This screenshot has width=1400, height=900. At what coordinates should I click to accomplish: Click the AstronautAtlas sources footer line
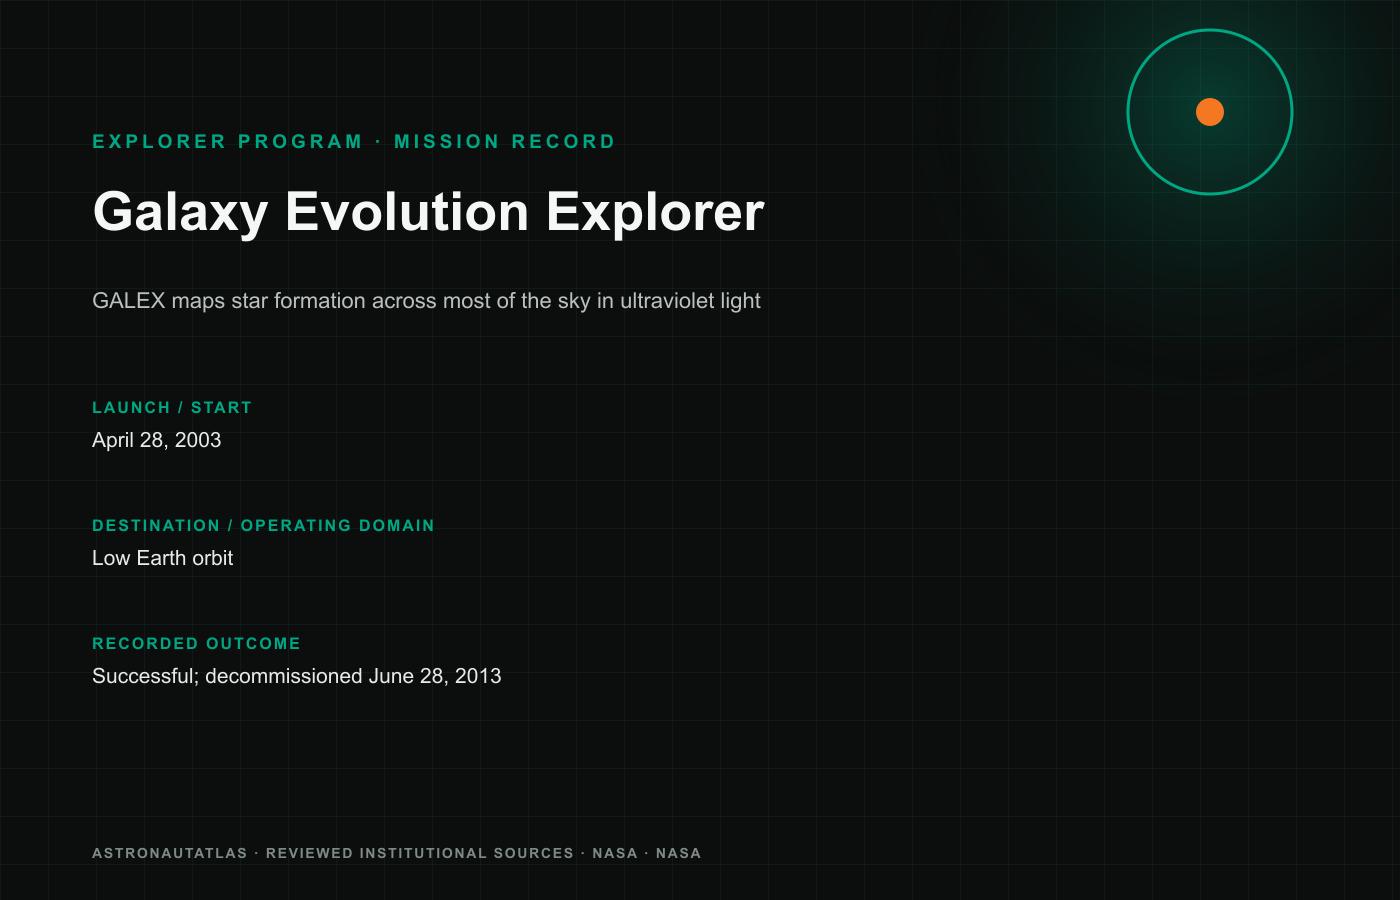click(x=397, y=853)
